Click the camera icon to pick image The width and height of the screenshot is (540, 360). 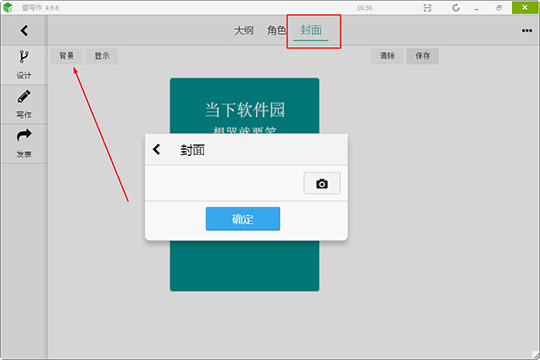pyautogui.click(x=322, y=183)
